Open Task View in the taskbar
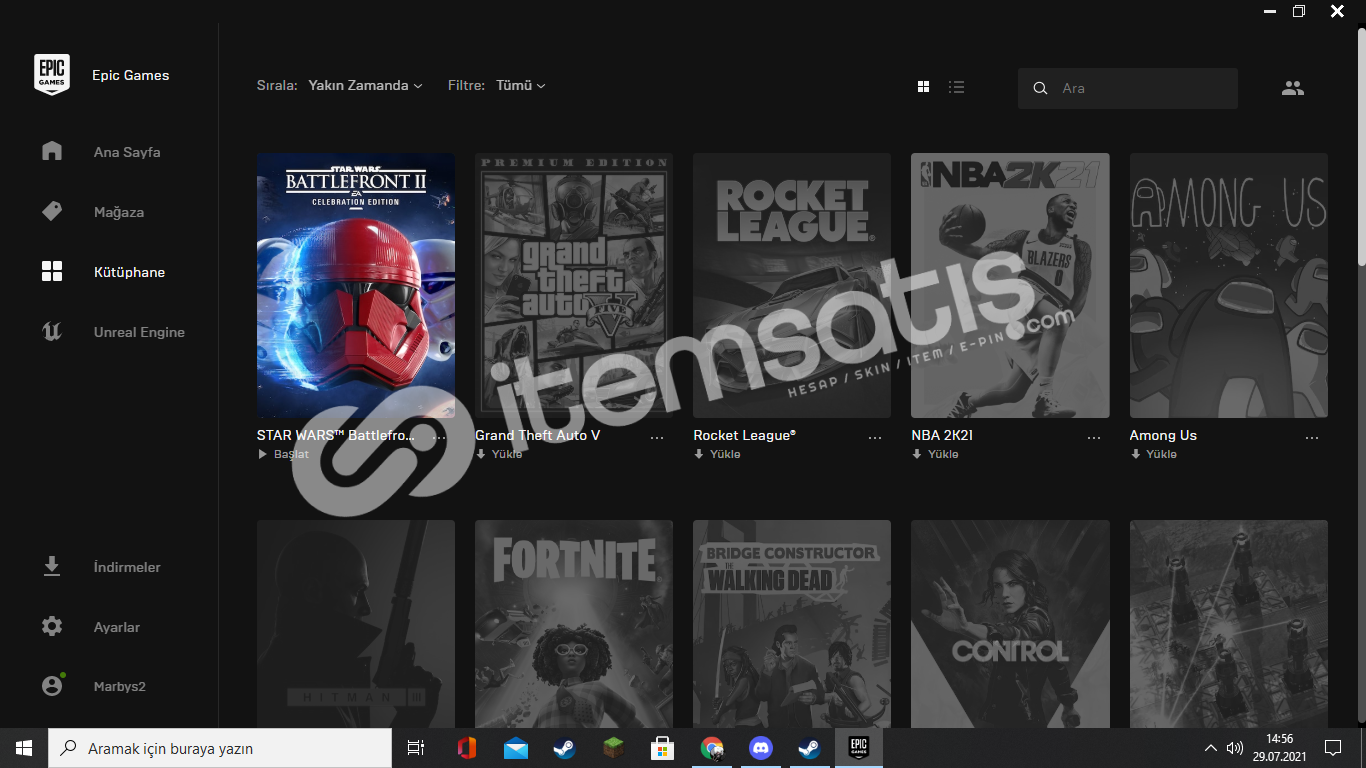This screenshot has width=1366, height=768. [416, 748]
